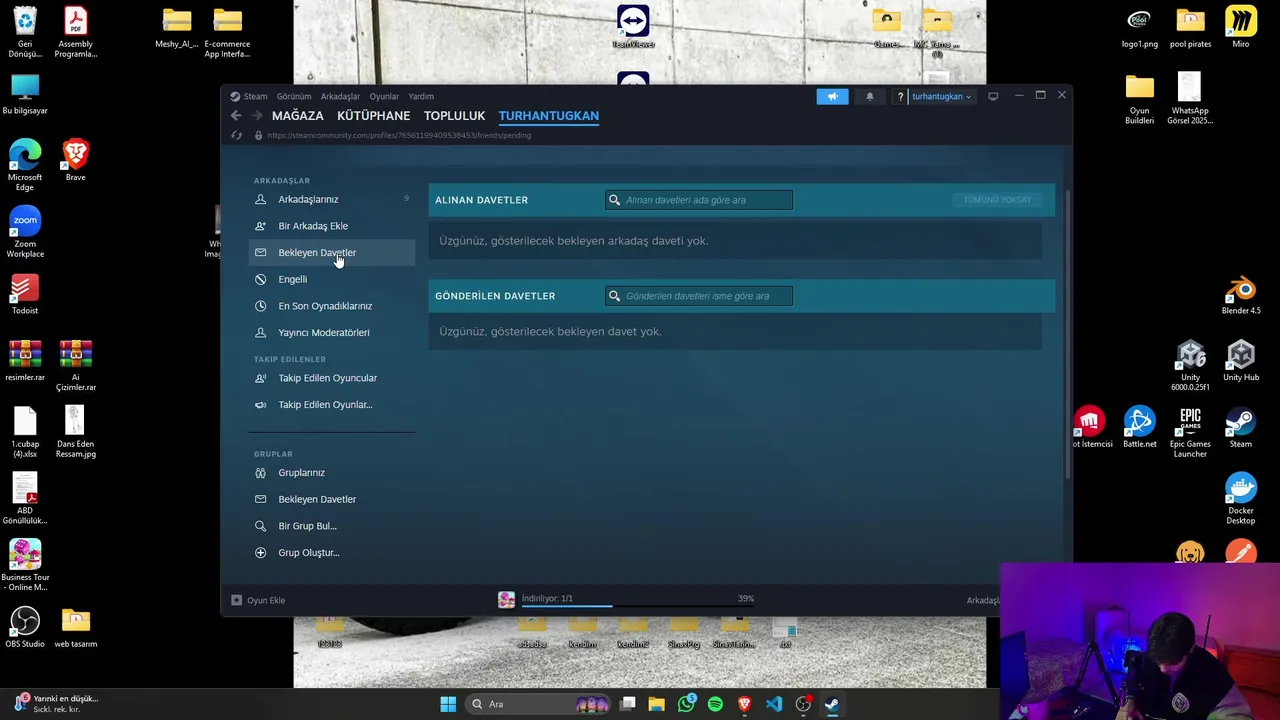Select the Blender 4.5 desktop icon
Screen dimensions: 1280x720
point(1241,295)
